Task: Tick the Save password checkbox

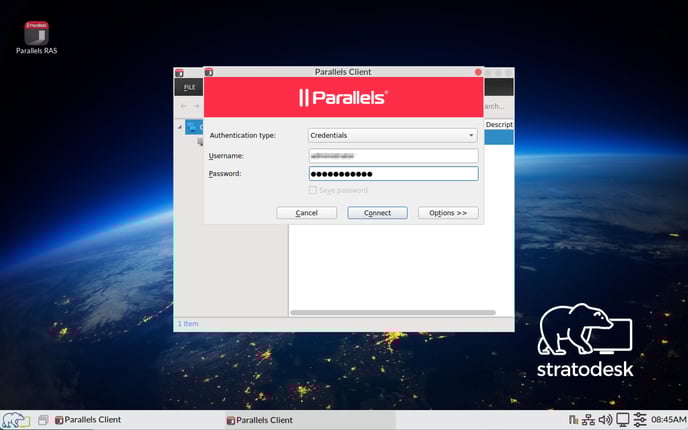Action: 312,190
